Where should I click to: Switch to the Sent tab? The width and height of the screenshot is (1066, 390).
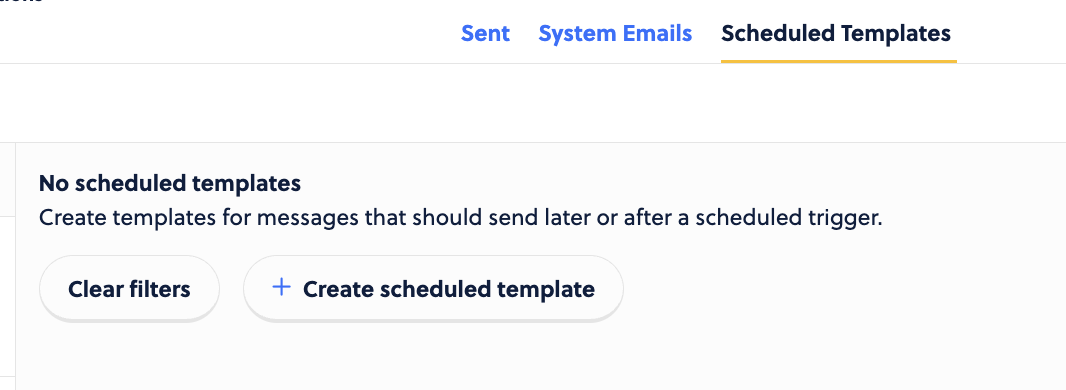click(x=485, y=33)
